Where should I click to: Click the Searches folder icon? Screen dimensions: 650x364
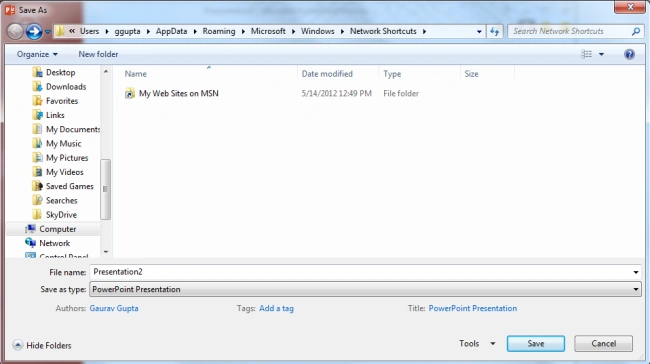[x=37, y=200]
